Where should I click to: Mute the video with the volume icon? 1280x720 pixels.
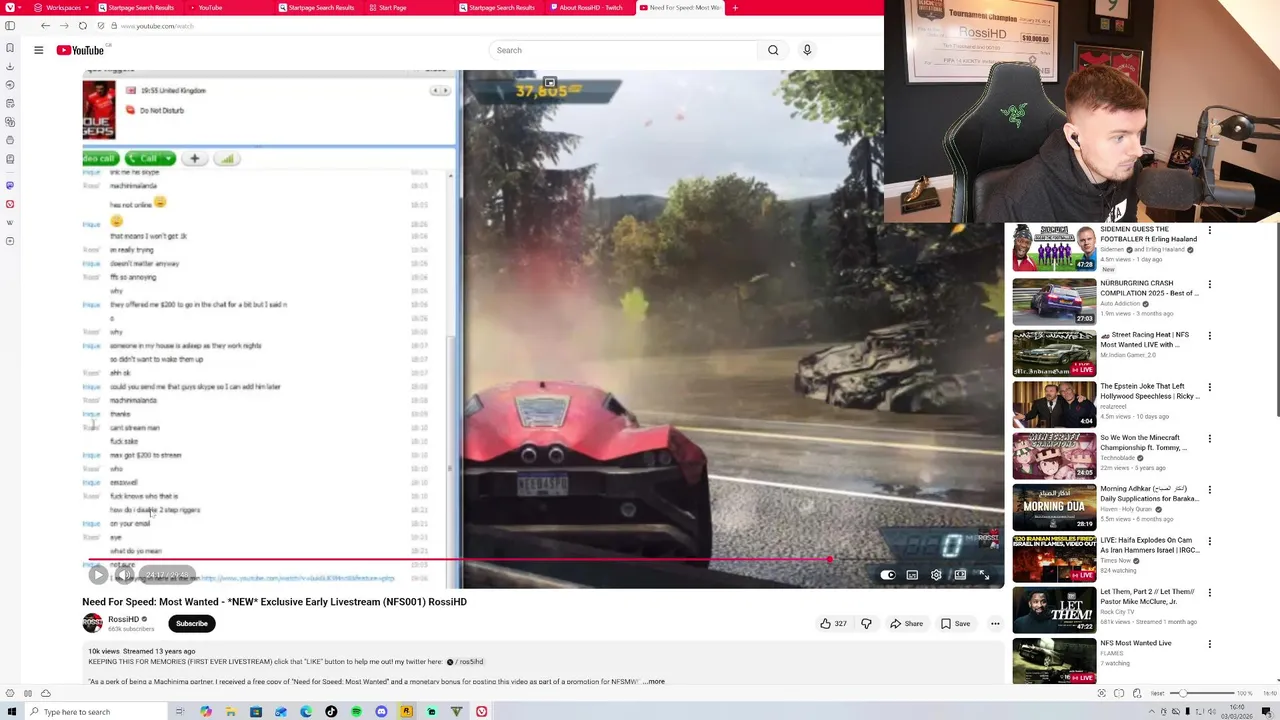point(123,575)
